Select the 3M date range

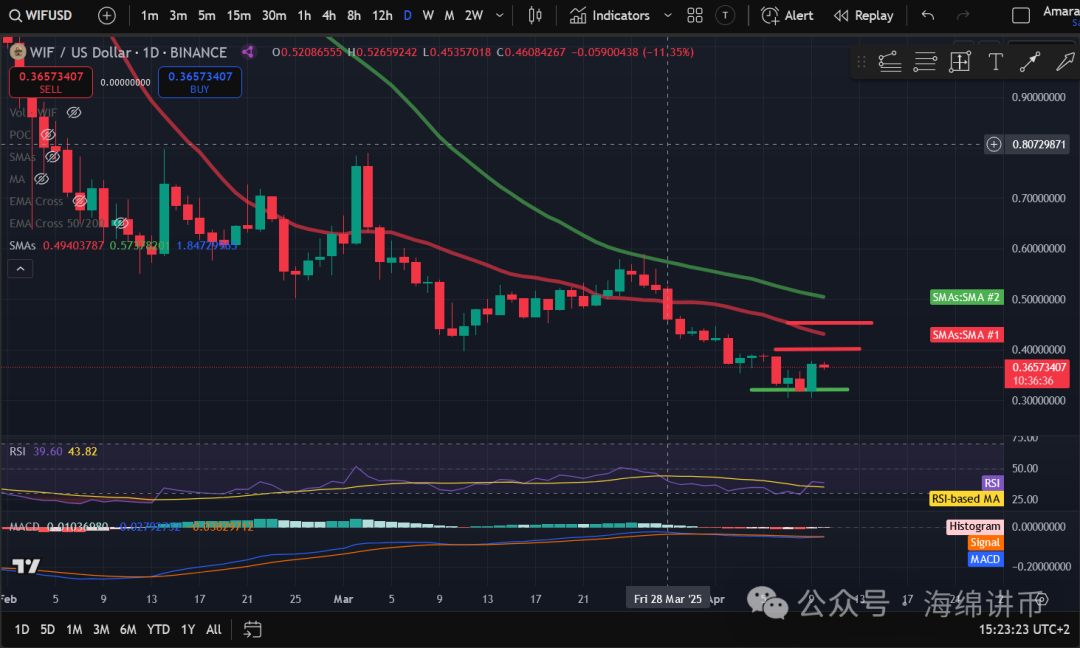pyautogui.click(x=101, y=629)
